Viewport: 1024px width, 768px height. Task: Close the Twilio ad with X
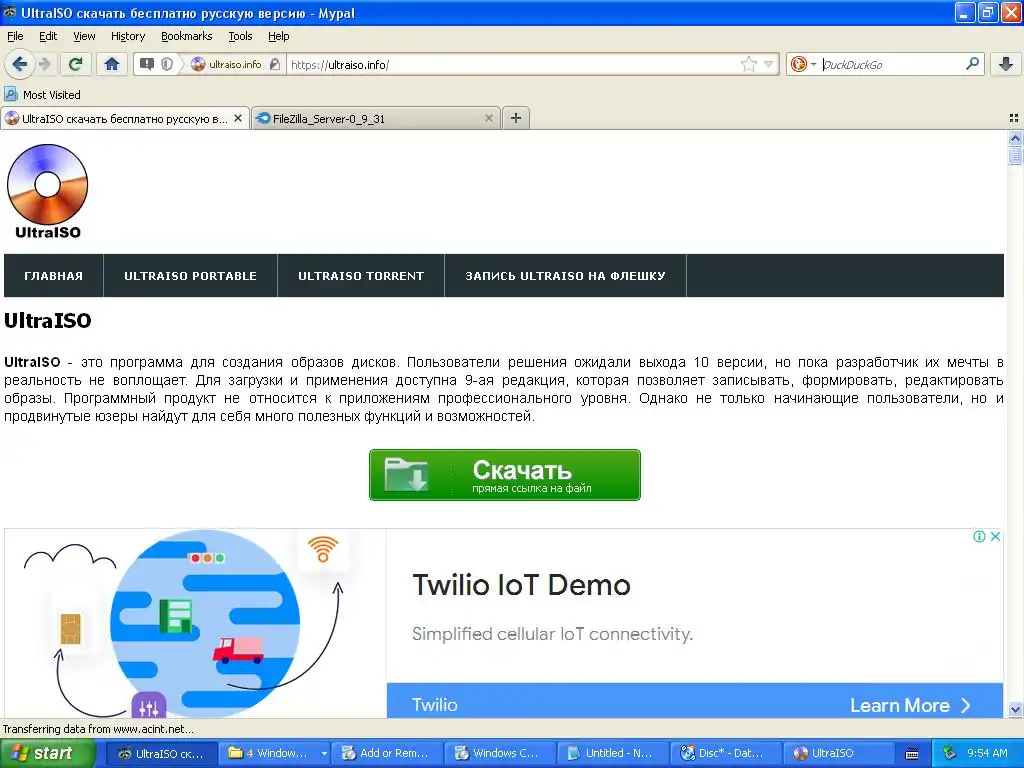[995, 536]
